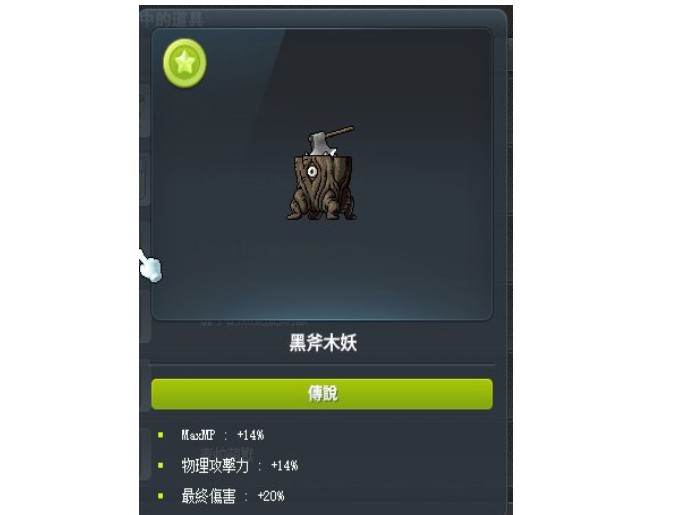696x515 pixels.
Task: Open the 中的道具 header at top
Action: point(172,19)
